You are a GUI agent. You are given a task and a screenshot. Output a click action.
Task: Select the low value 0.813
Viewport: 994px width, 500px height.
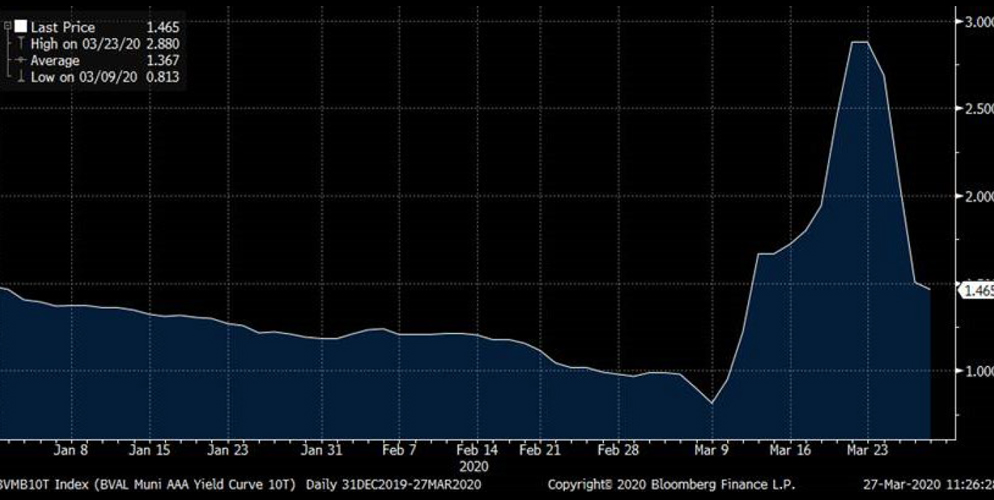pyautogui.click(x=162, y=77)
